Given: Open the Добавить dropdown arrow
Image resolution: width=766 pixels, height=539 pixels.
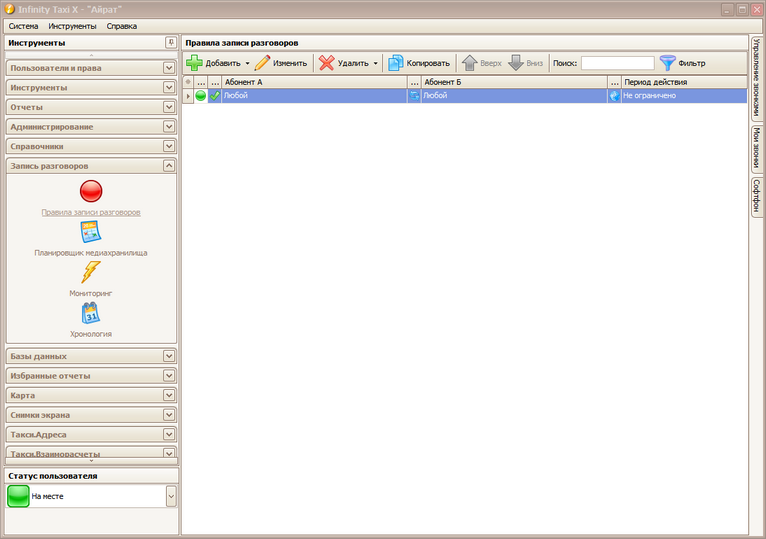Looking at the screenshot, I should pos(247,64).
